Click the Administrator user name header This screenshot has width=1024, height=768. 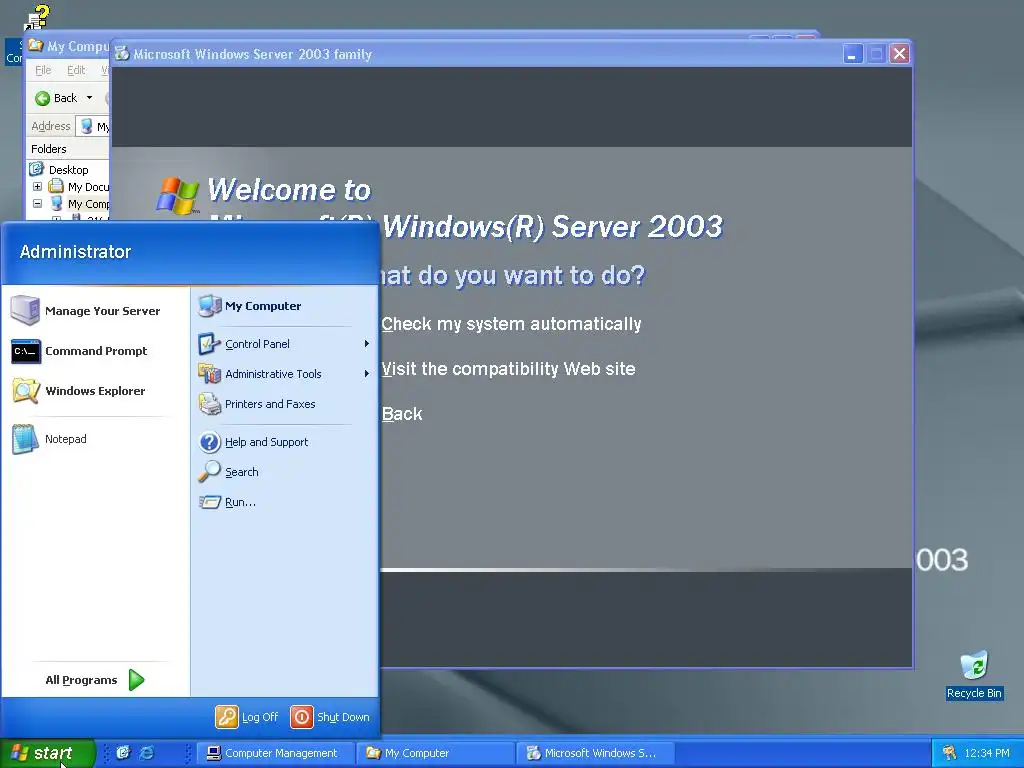click(75, 251)
